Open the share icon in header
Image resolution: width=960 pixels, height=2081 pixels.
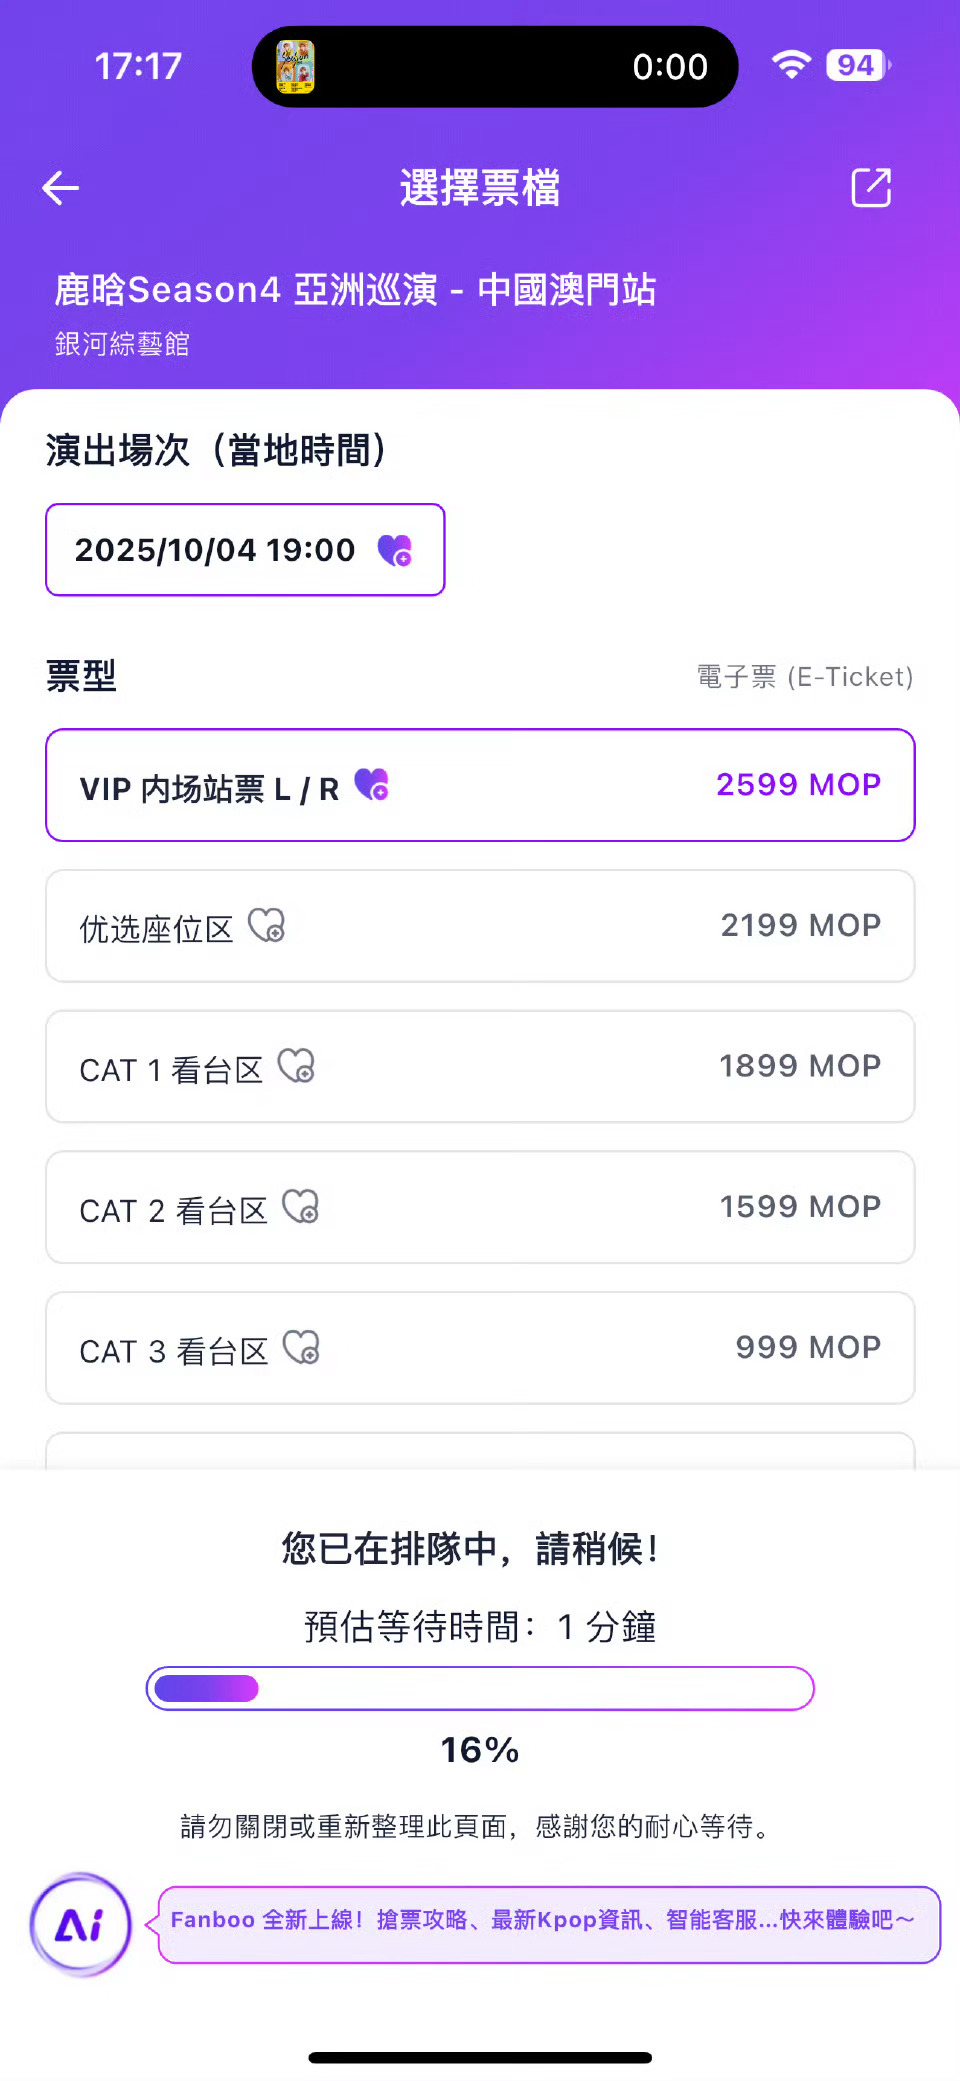click(x=870, y=187)
